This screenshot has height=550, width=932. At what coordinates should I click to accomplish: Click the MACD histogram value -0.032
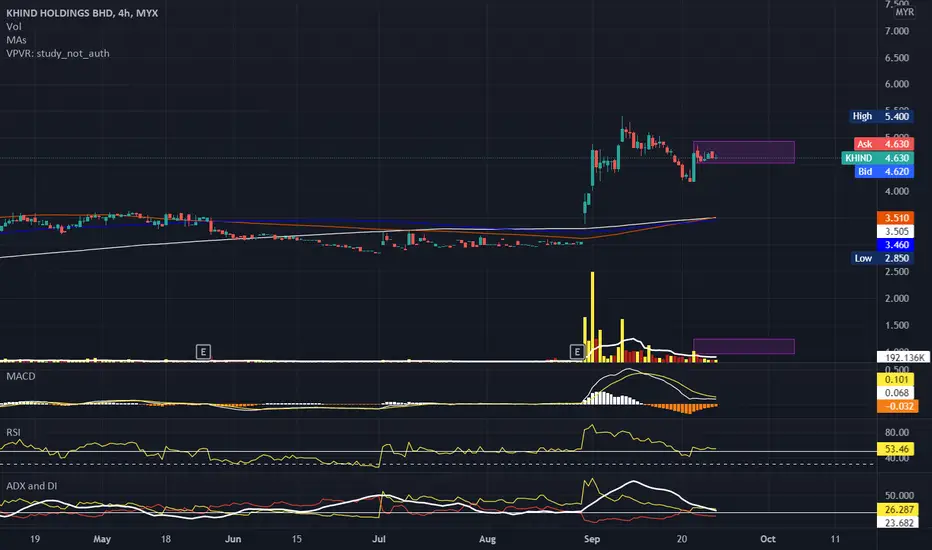(x=898, y=407)
